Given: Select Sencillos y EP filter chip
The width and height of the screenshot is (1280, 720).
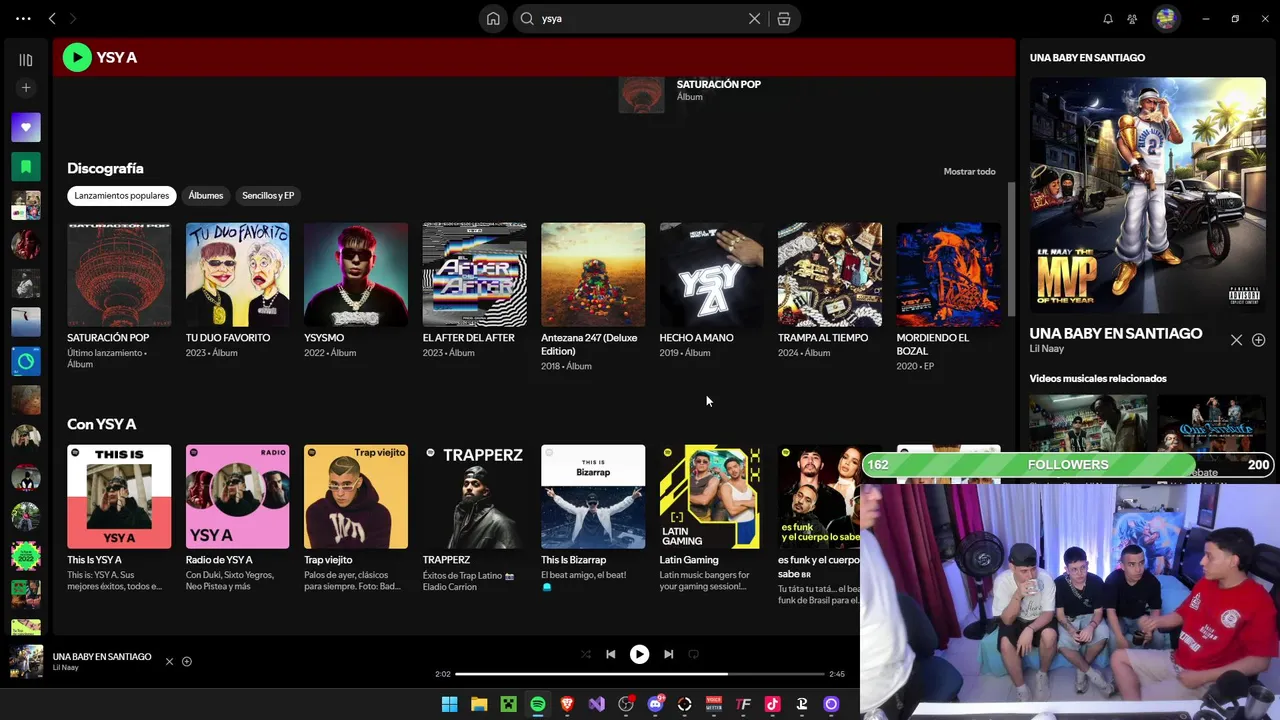Looking at the screenshot, I should [x=268, y=196].
